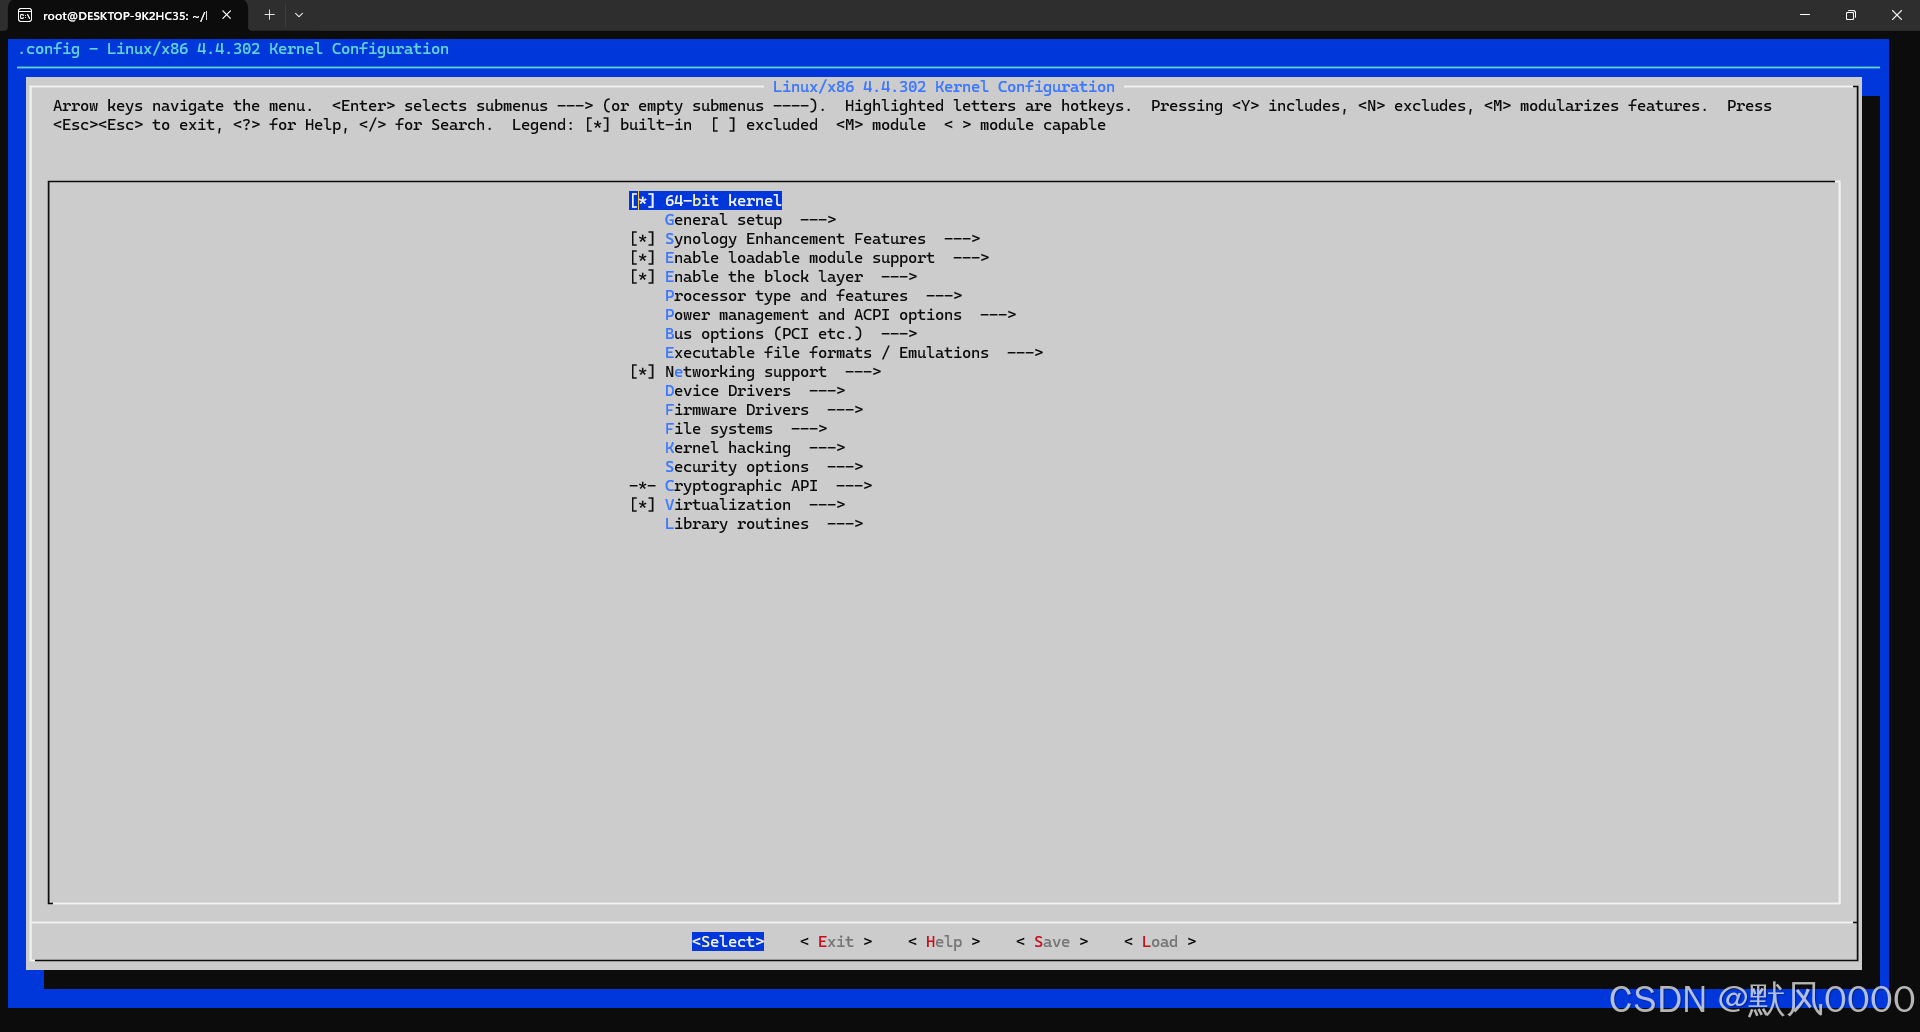
Task: Select Enable the block layer entry
Action: coord(764,277)
